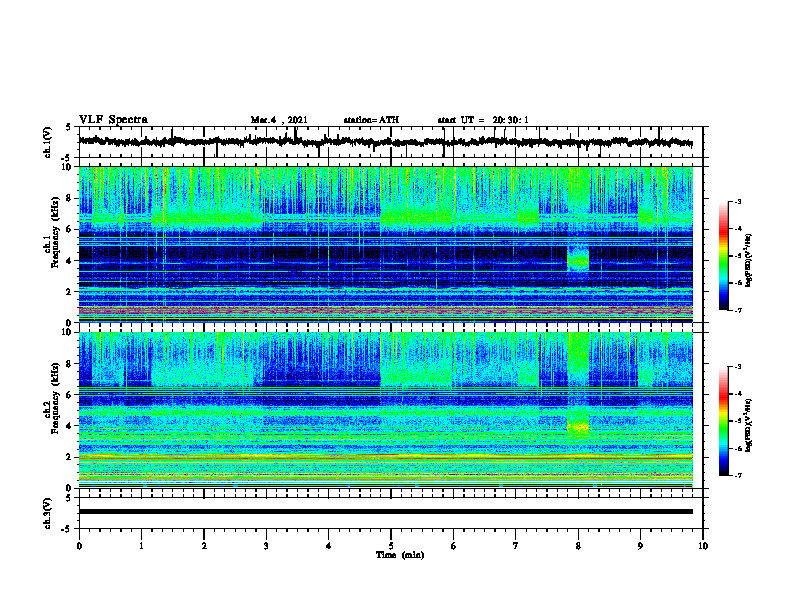Click the ch.1 spectrogram "4" kHz tick label
The width and height of the screenshot is (792, 612).
tap(70, 261)
